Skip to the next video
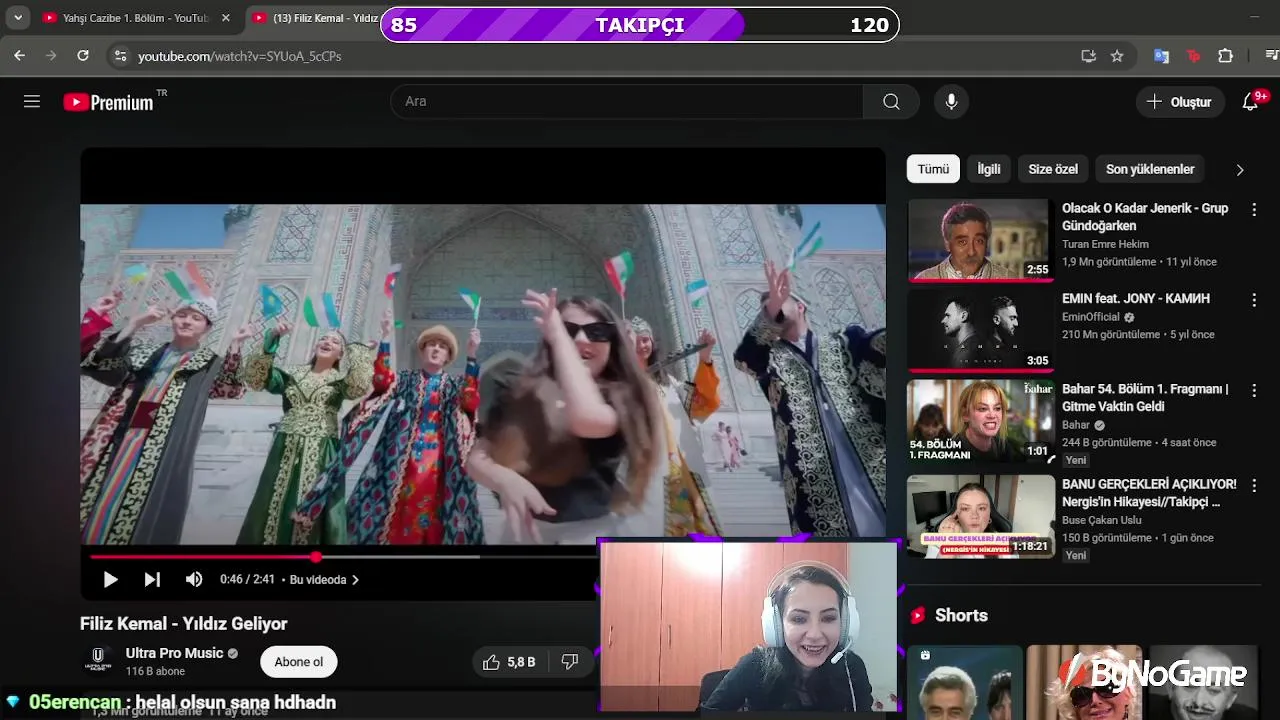1280x720 pixels. click(152, 579)
